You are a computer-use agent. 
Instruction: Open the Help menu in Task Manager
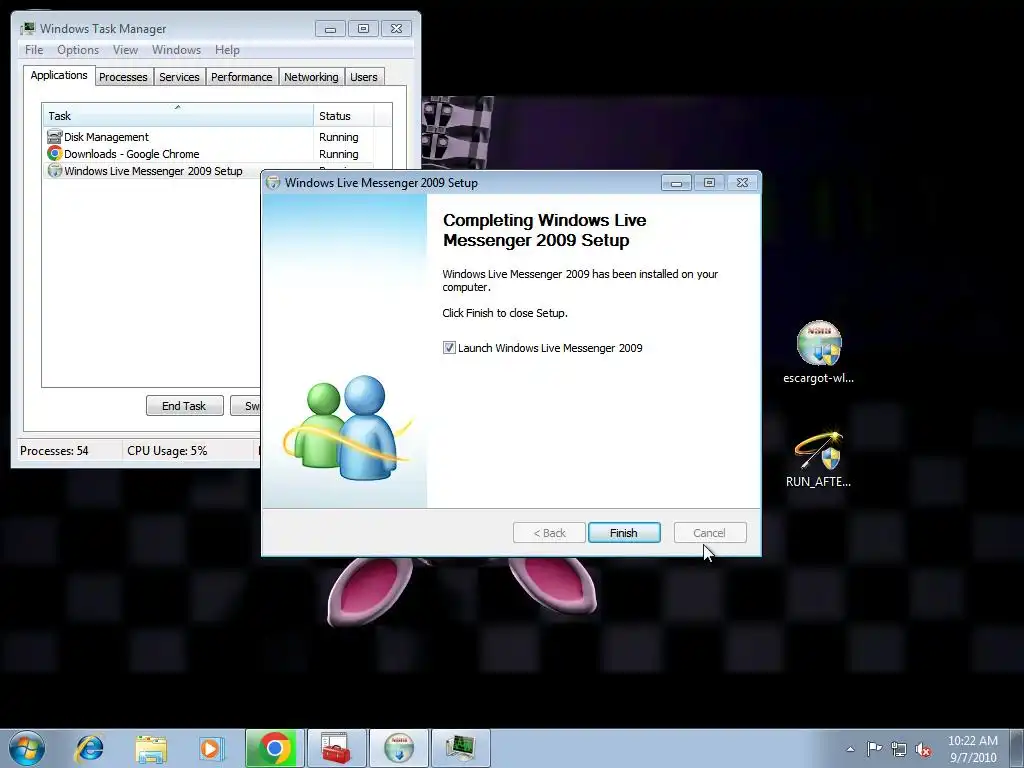(x=227, y=50)
